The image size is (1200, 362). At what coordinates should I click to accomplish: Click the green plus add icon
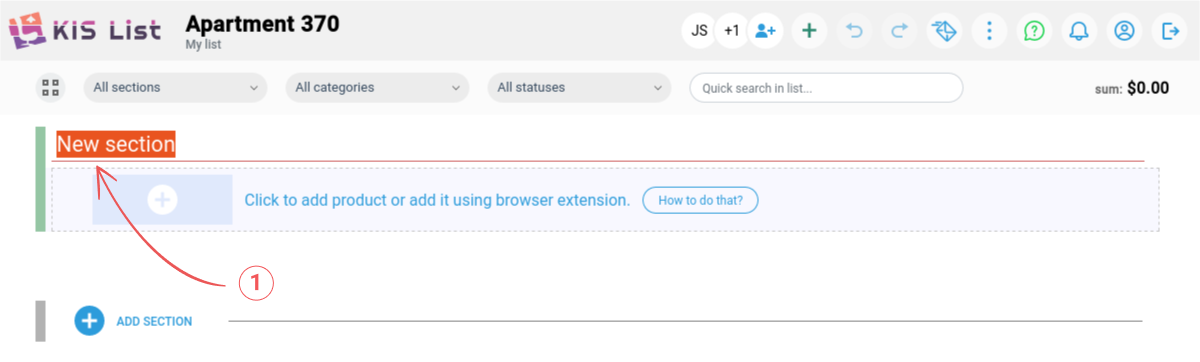click(809, 31)
